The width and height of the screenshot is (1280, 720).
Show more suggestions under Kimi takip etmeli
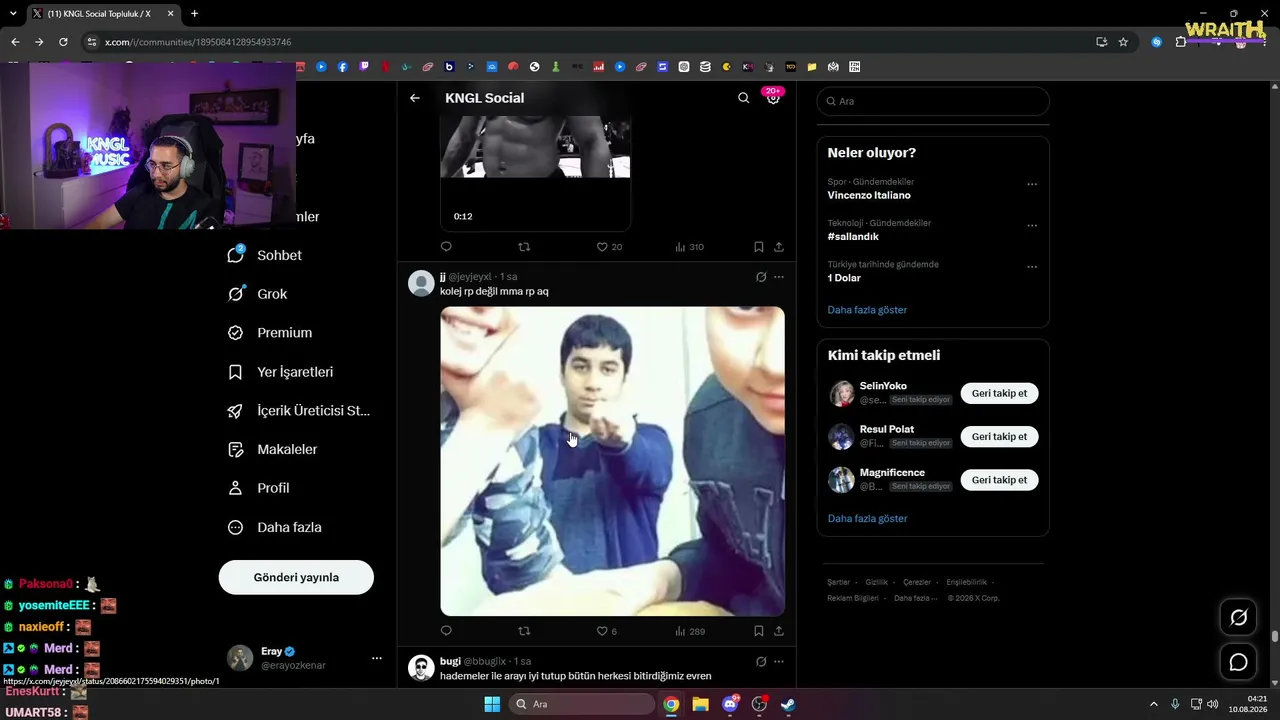click(867, 519)
